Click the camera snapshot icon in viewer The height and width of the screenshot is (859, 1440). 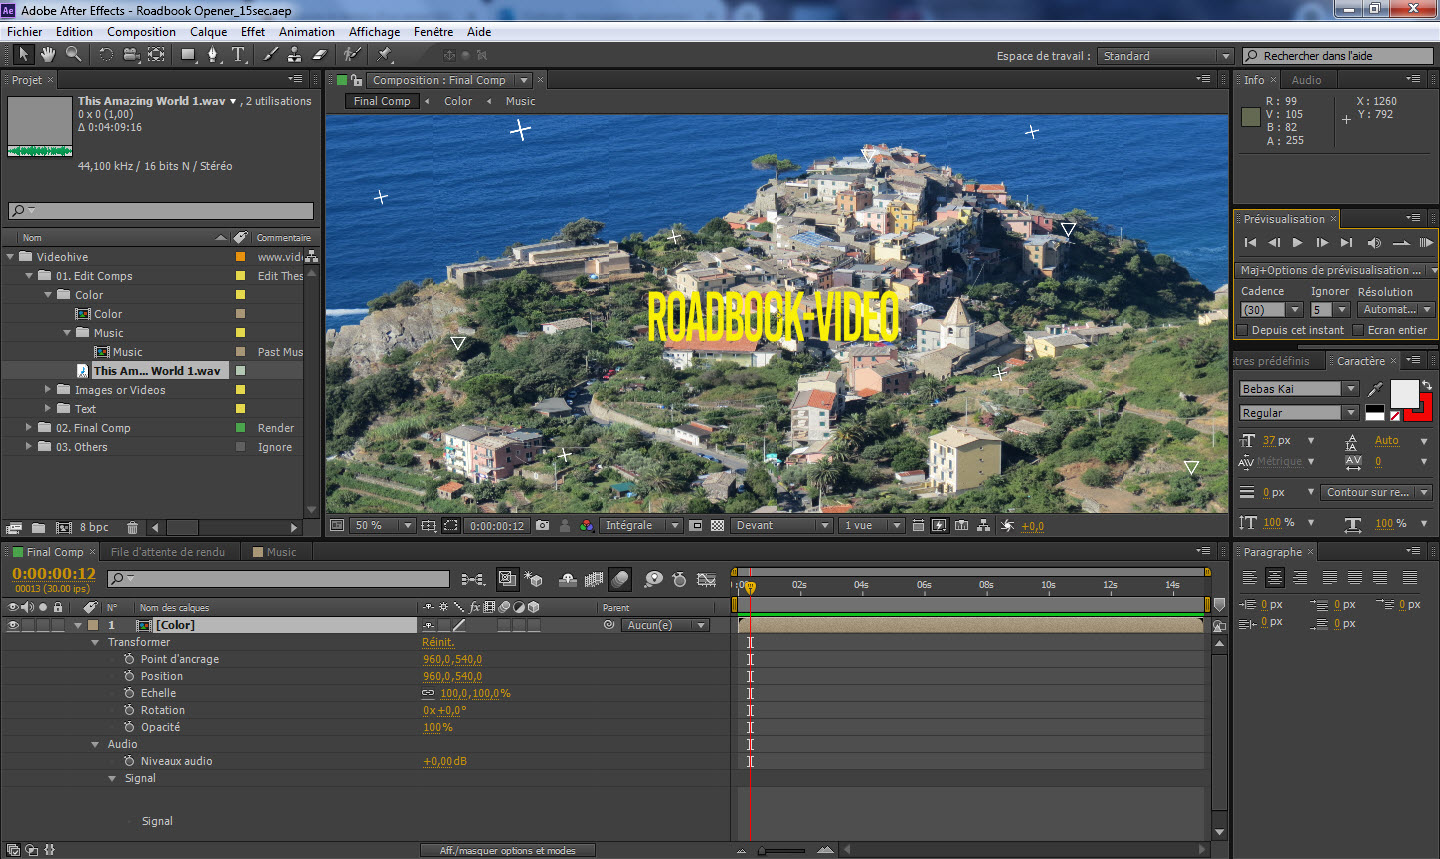[x=542, y=526]
